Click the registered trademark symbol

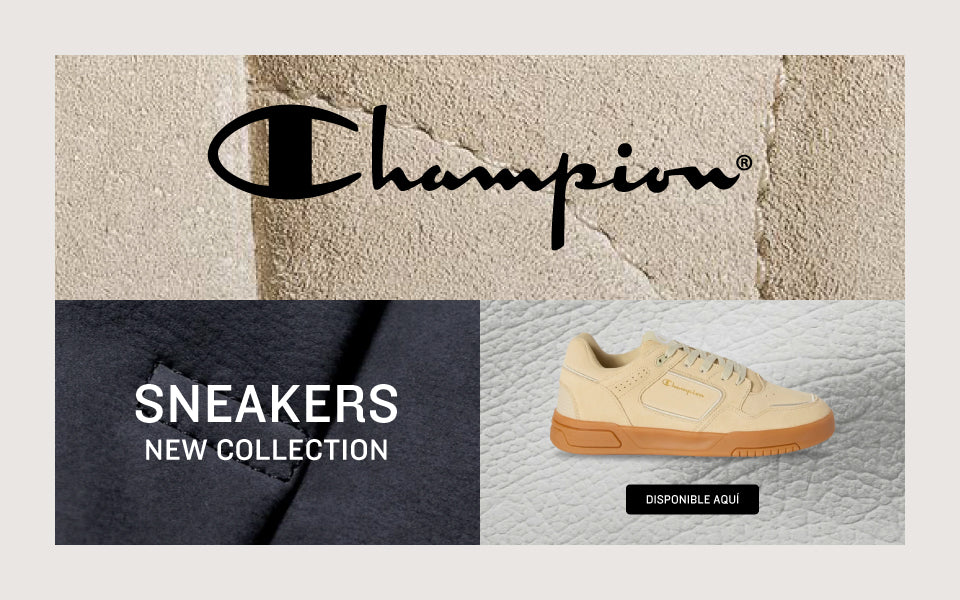click(743, 163)
